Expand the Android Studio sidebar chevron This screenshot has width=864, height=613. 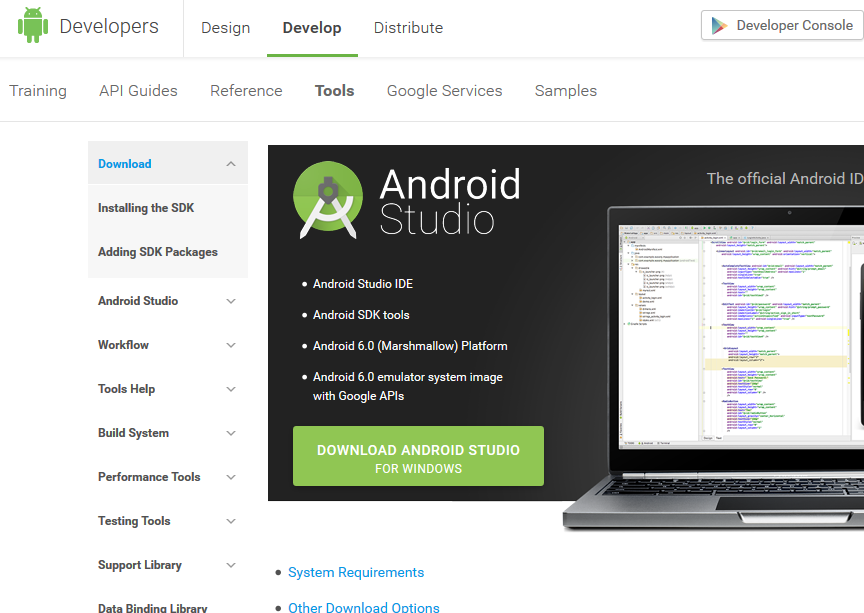(231, 301)
